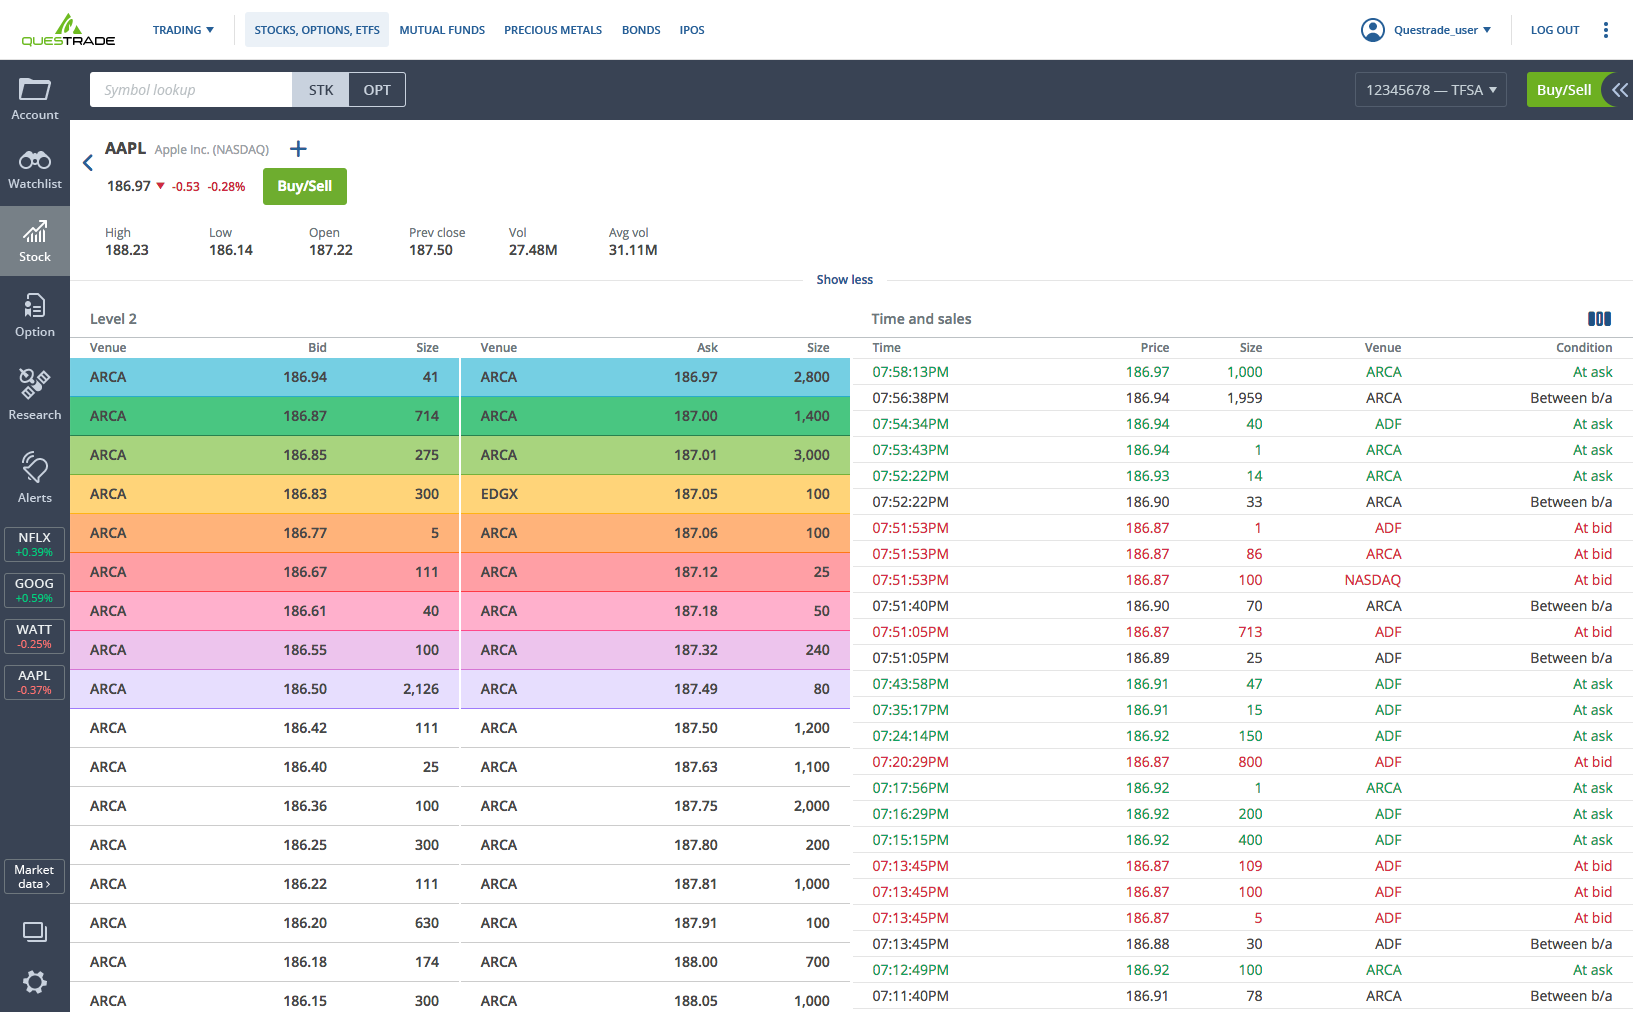
Task: Select the blue 186.94 bid row
Action: (x=264, y=377)
